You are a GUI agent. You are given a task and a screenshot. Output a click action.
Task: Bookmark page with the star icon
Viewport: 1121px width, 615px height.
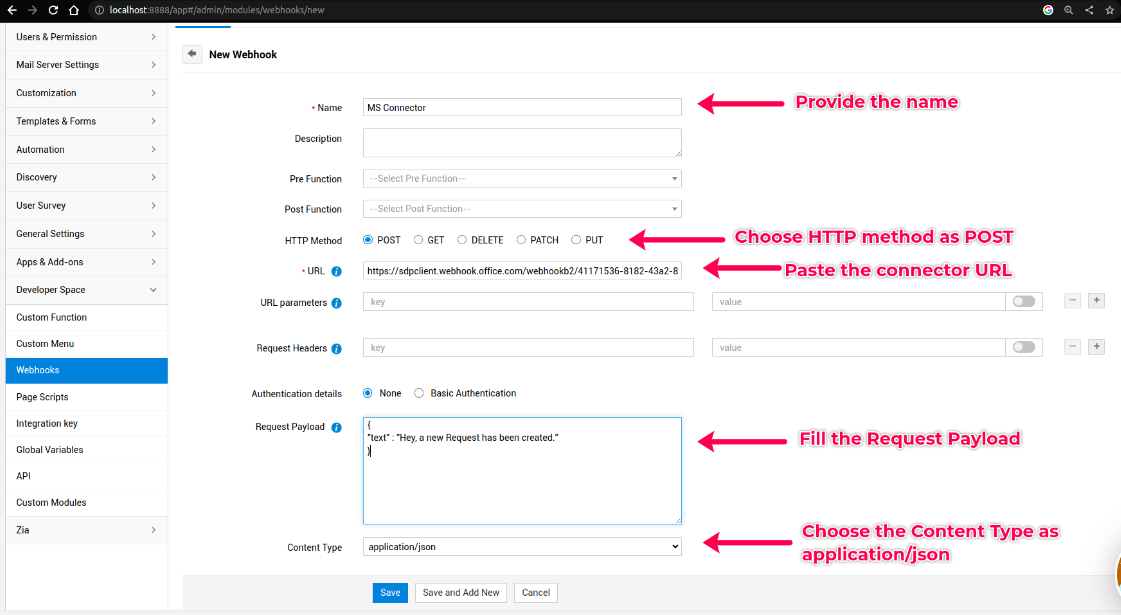click(x=1109, y=10)
